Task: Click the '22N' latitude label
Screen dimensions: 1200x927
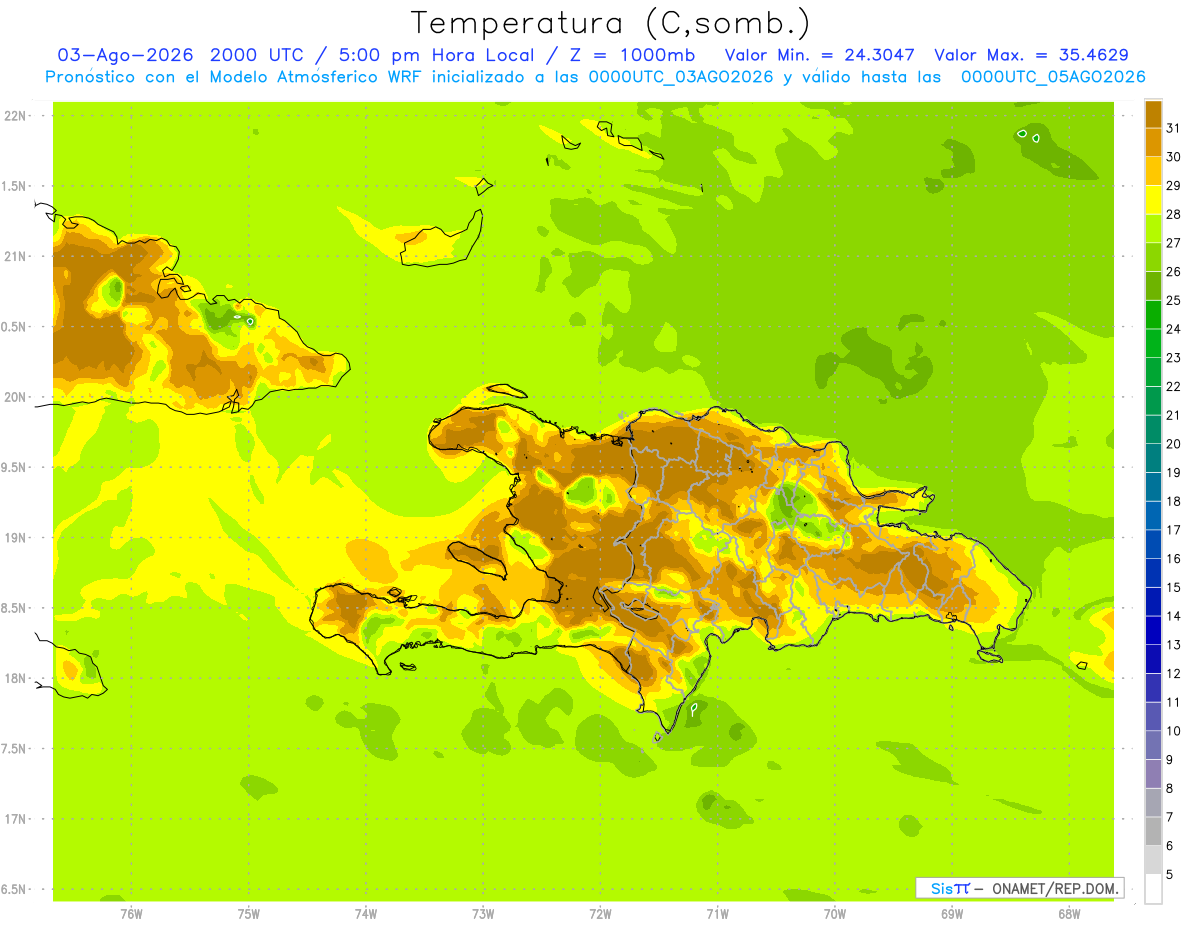Action: pyautogui.click(x=16, y=116)
